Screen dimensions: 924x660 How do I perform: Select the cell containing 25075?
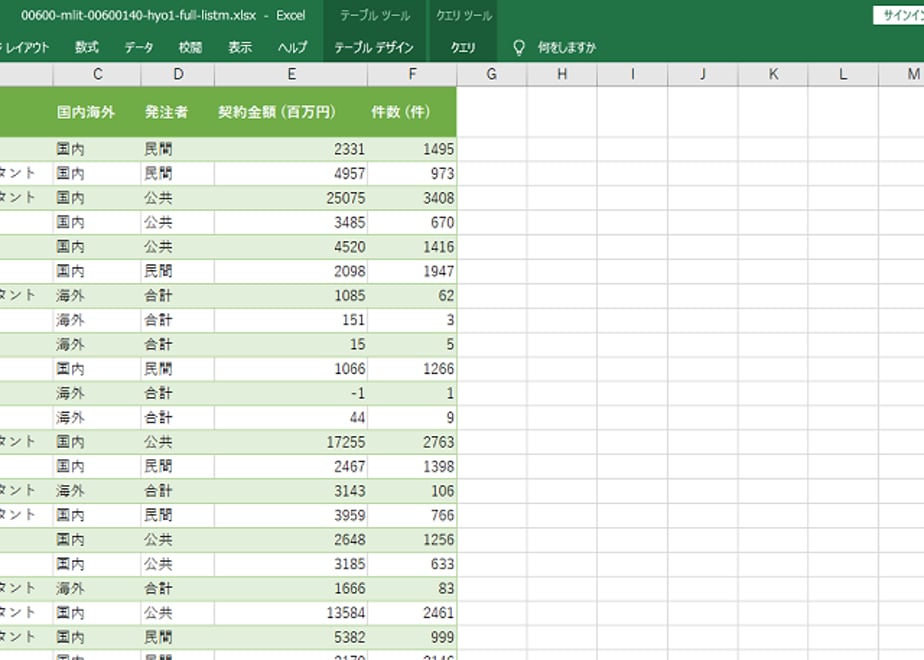(x=291, y=198)
